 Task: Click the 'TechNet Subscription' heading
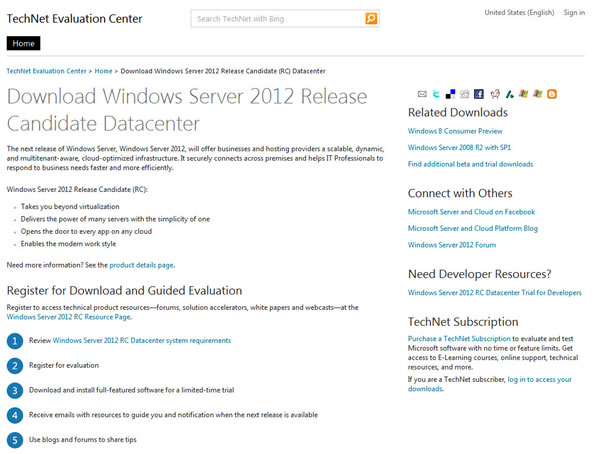click(x=463, y=322)
